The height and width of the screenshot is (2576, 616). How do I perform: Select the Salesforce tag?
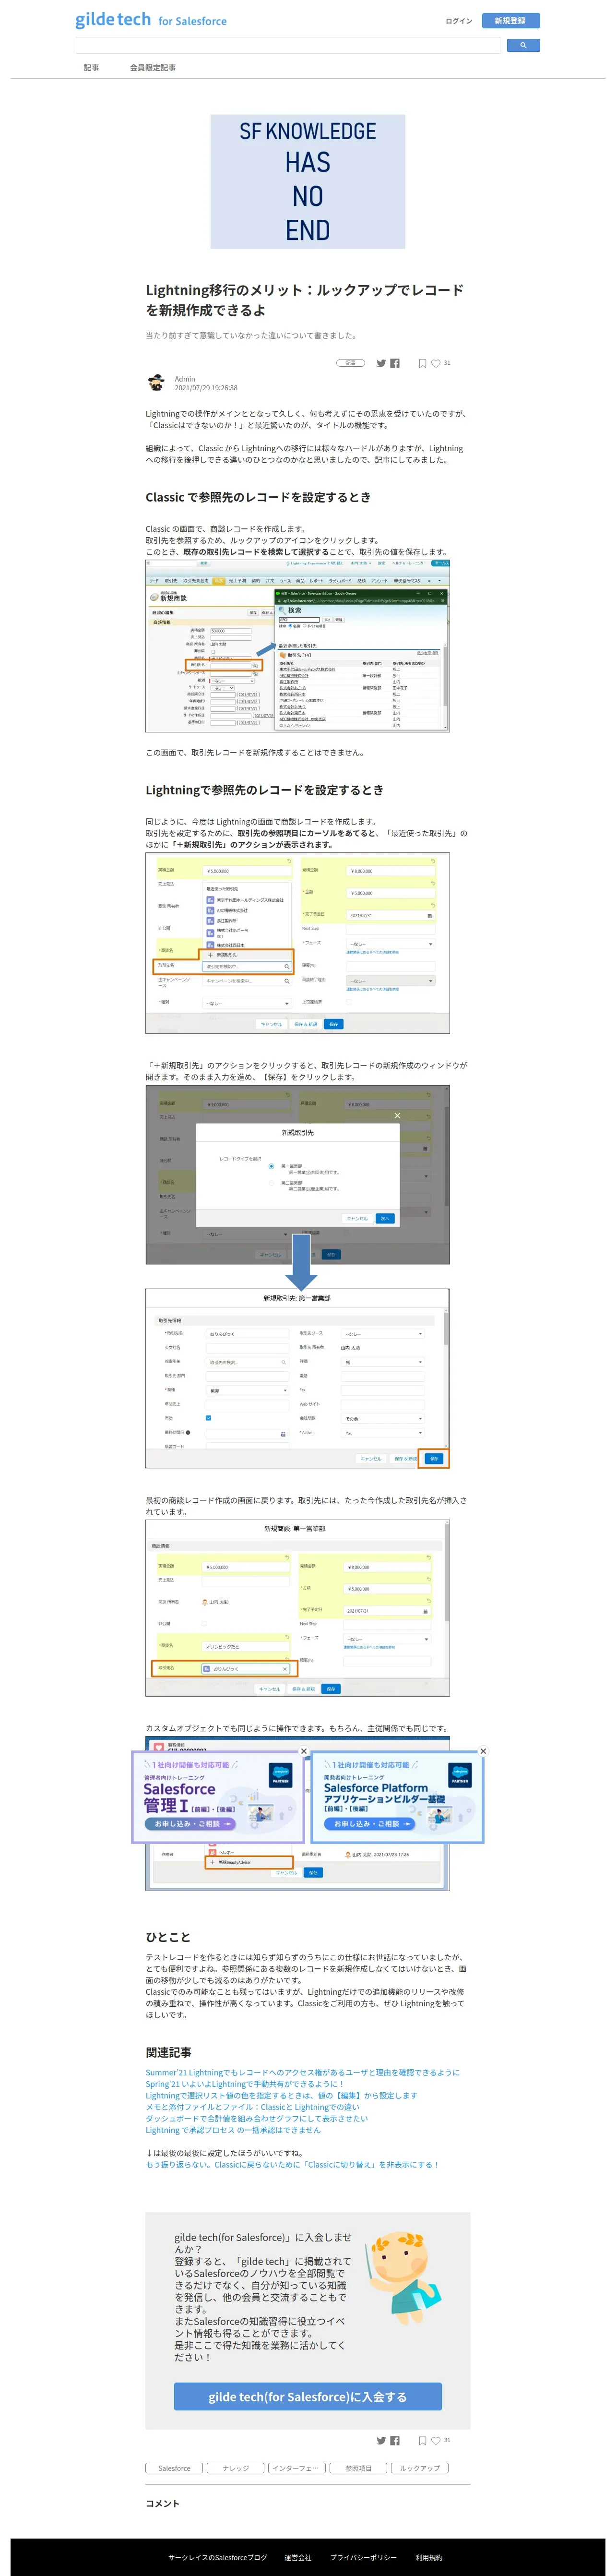coord(174,2468)
